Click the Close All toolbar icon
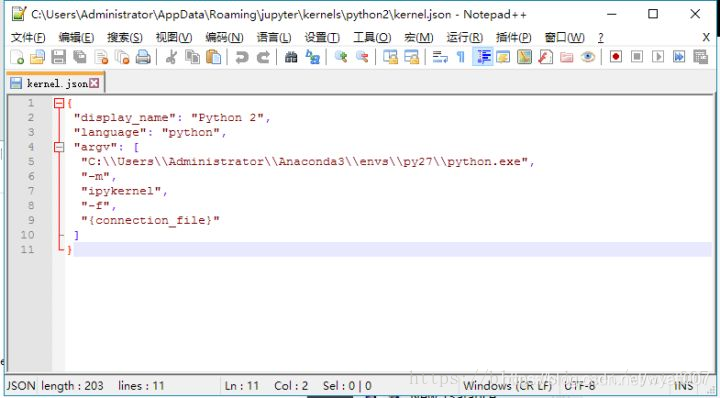720x398 pixels. point(122,57)
